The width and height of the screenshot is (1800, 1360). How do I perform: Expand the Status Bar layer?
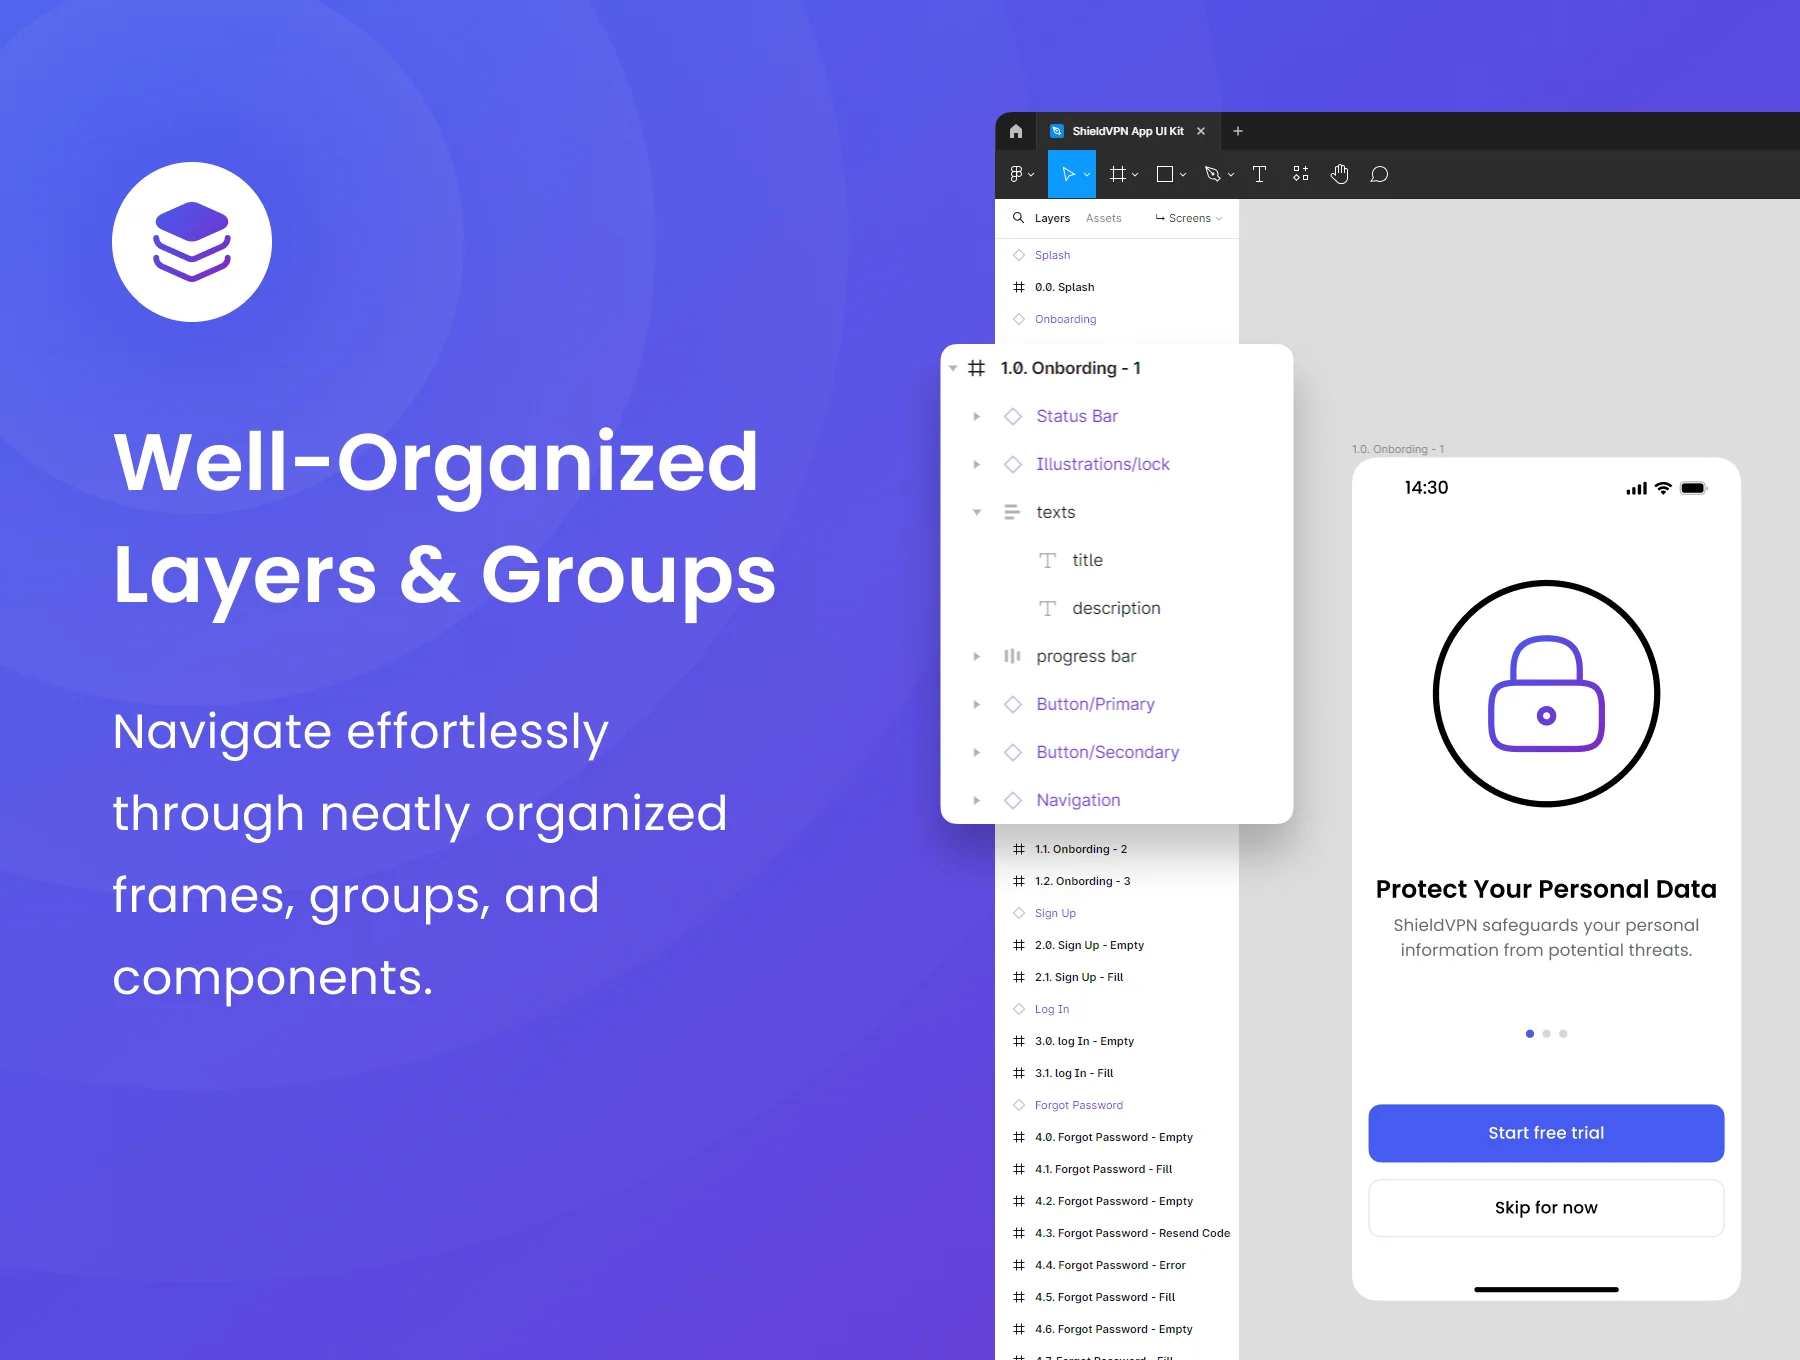977,416
